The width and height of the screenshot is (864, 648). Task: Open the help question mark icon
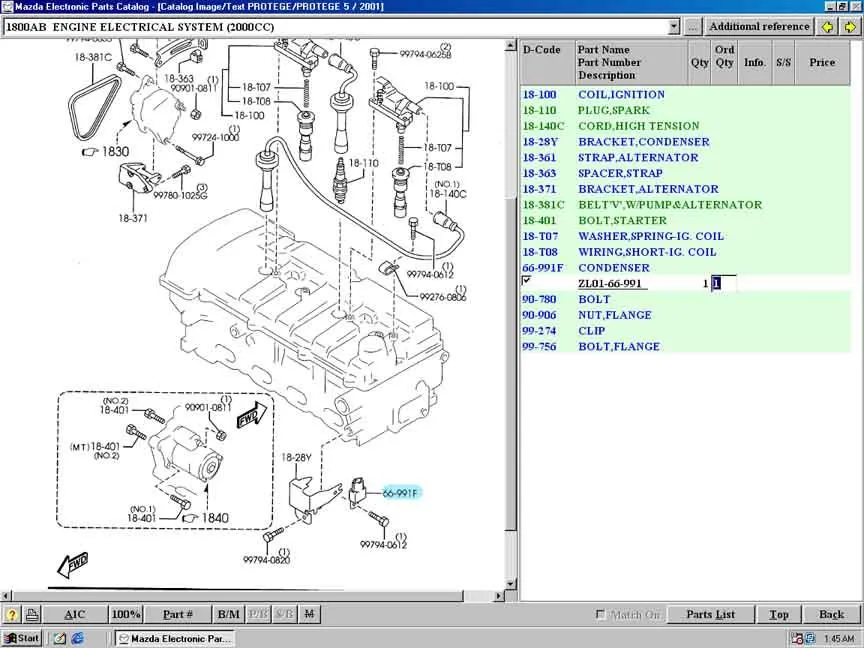(12, 614)
